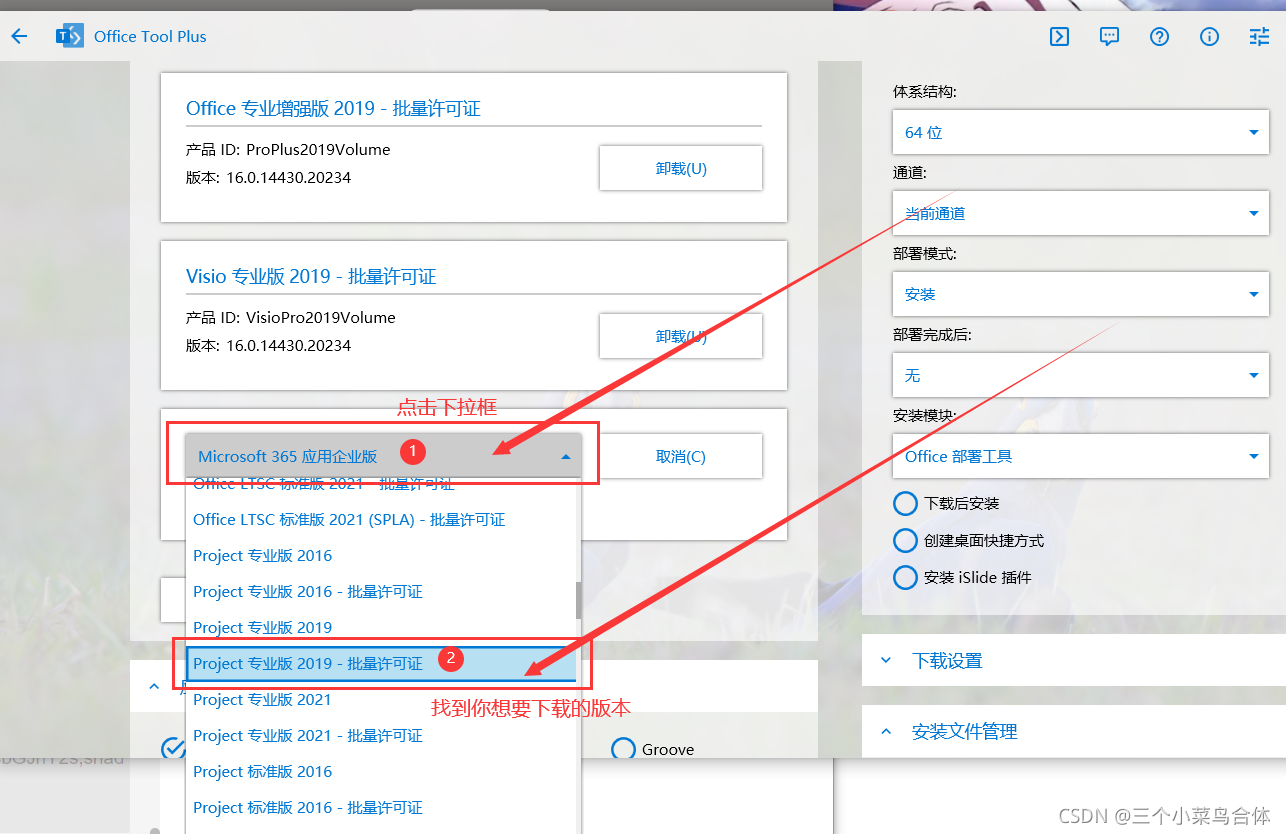Select Project 专业版 2019 - 批量许可证

tap(310, 663)
